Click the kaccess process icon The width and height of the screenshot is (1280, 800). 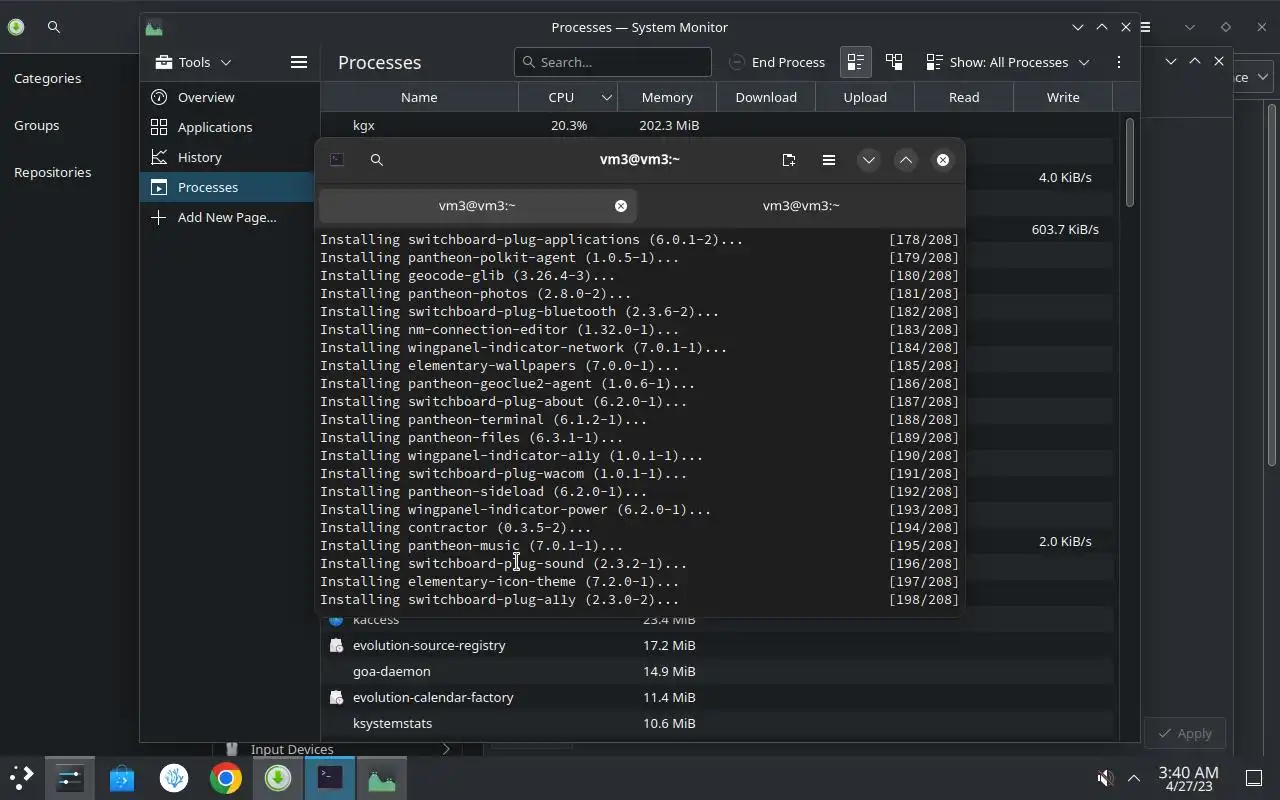coord(336,620)
